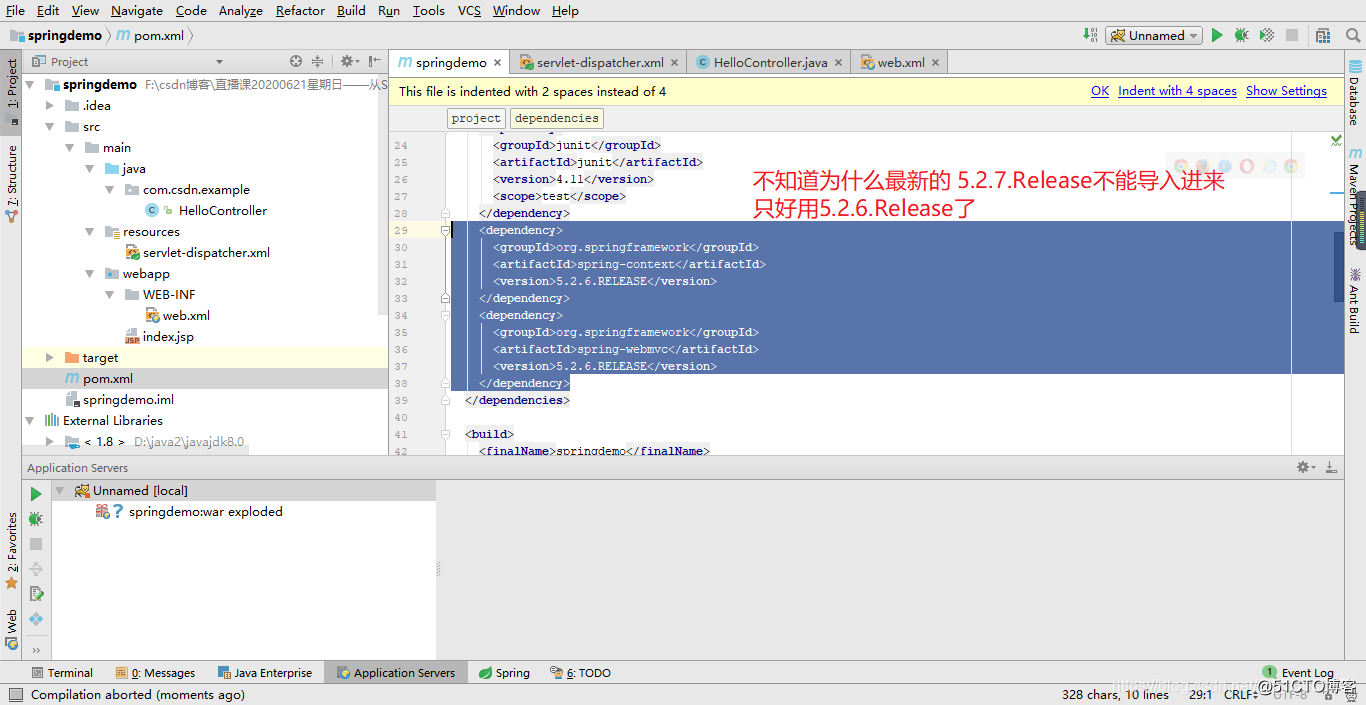The image size is (1366, 705).
Task: Run with Coverage from the top toolbar
Action: [x=1266, y=35]
